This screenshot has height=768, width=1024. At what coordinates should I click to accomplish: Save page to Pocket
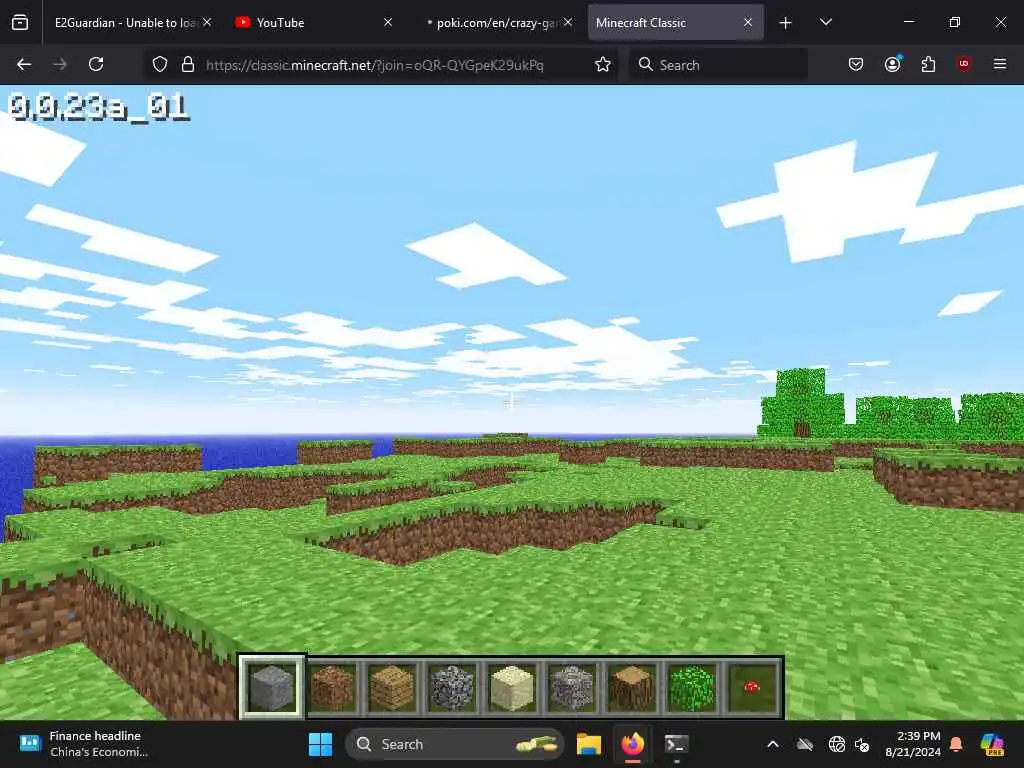coord(856,64)
